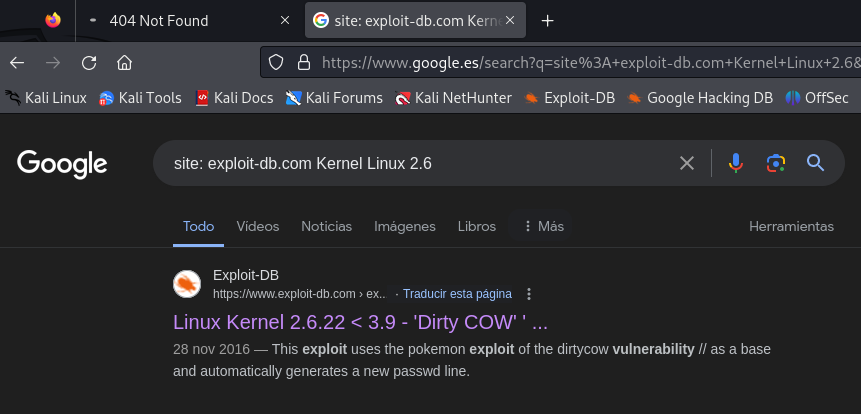Open the Dirty COW exploit result link
The width and height of the screenshot is (861, 414).
pyautogui.click(x=360, y=323)
